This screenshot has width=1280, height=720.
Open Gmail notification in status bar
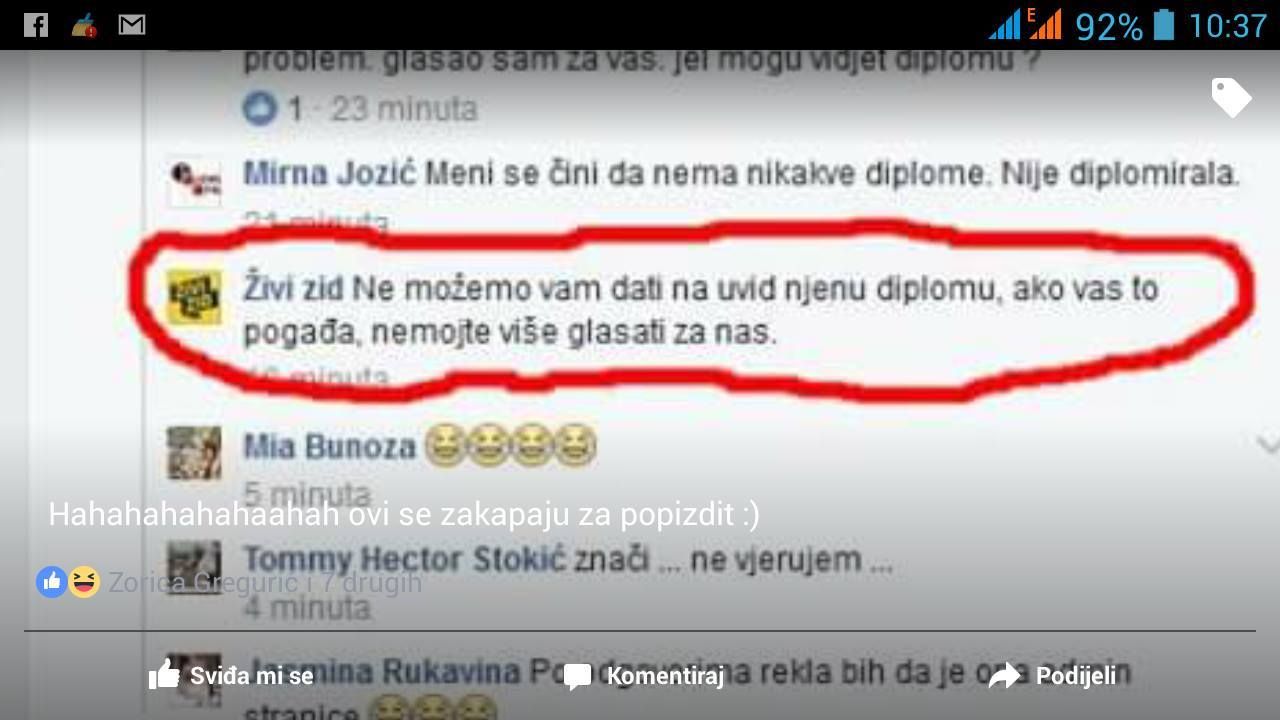132,24
